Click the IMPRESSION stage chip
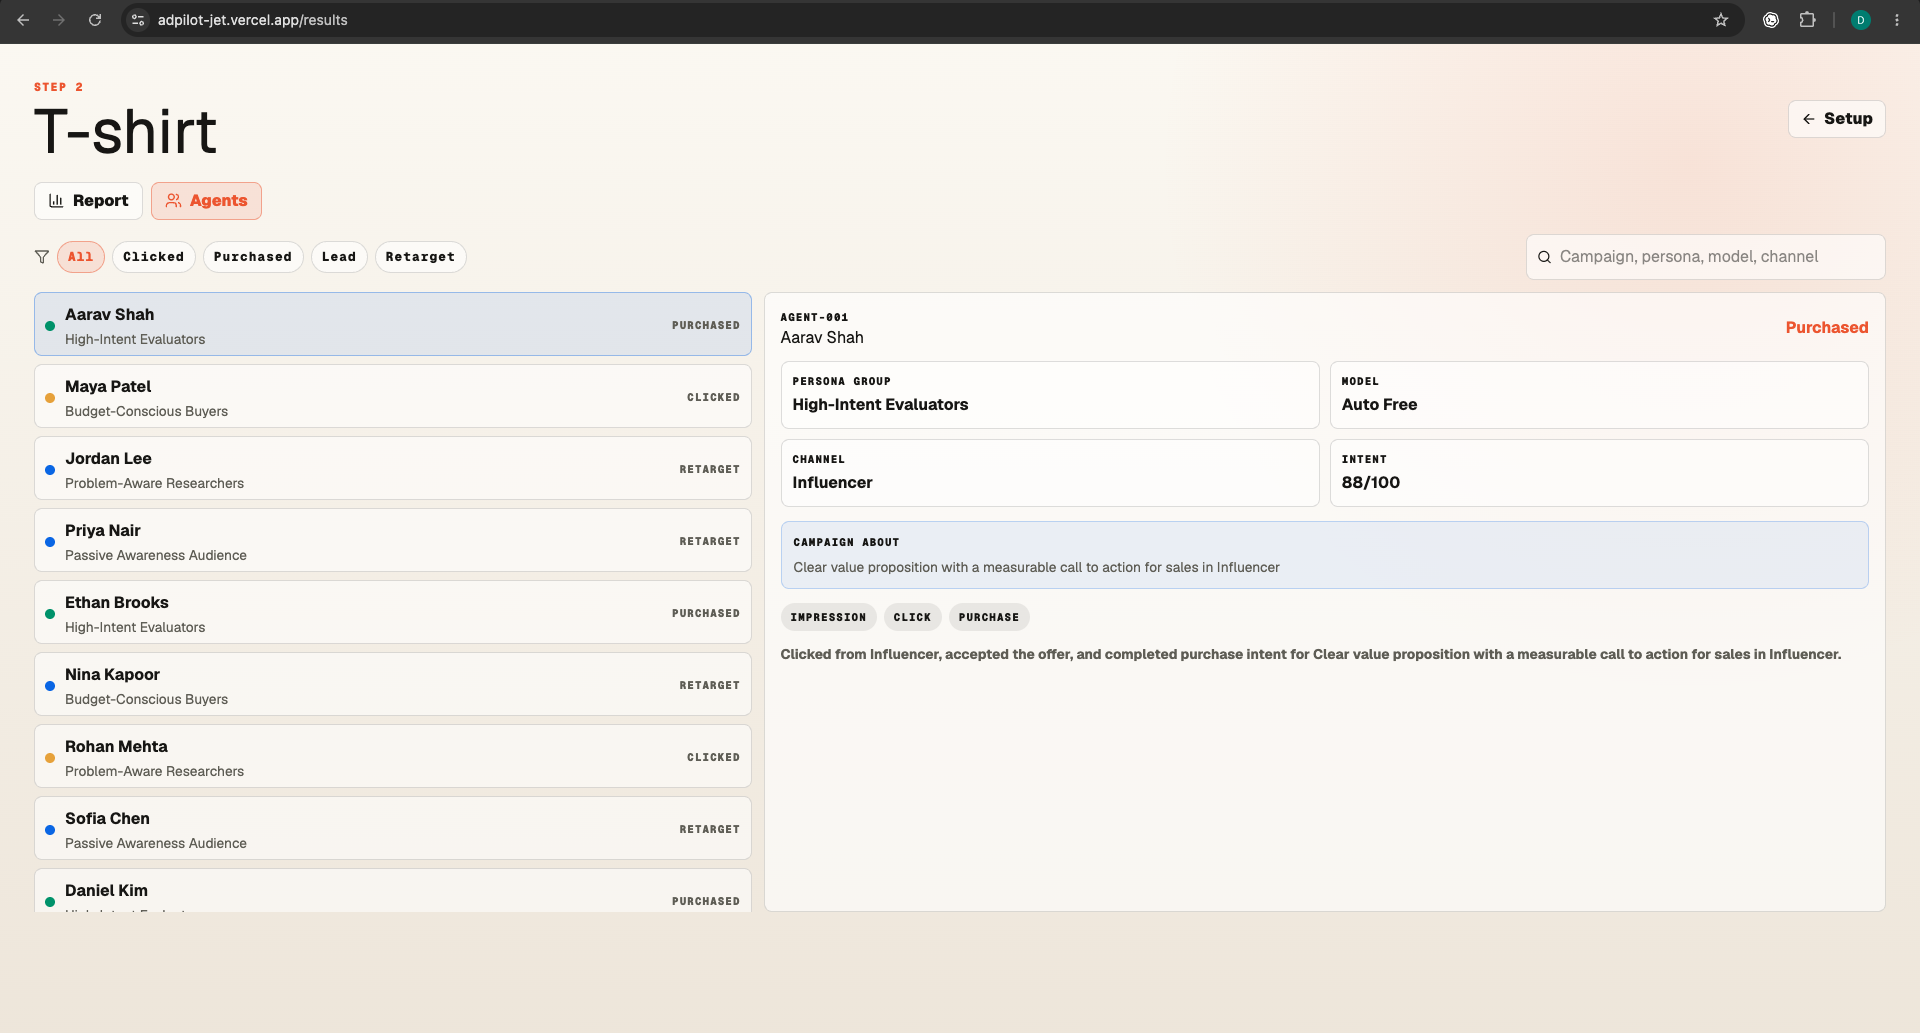The width and height of the screenshot is (1920, 1033). (x=828, y=617)
